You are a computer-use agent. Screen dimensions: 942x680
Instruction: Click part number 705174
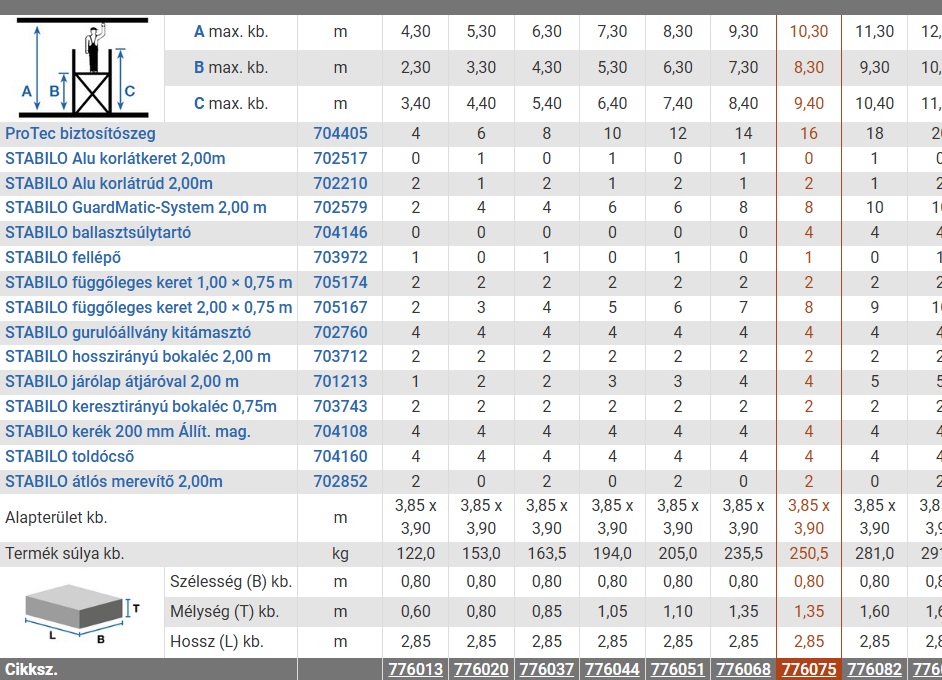(x=340, y=282)
